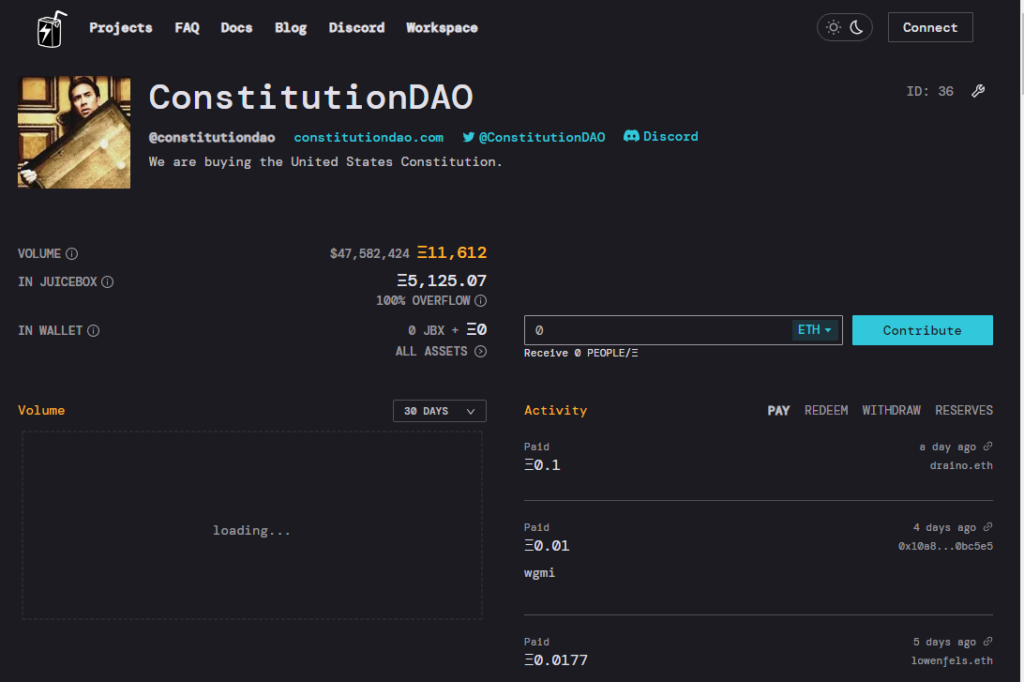The image size is (1024, 682).
Task: Click the Connect wallet button
Action: pyautogui.click(x=930, y=28)
